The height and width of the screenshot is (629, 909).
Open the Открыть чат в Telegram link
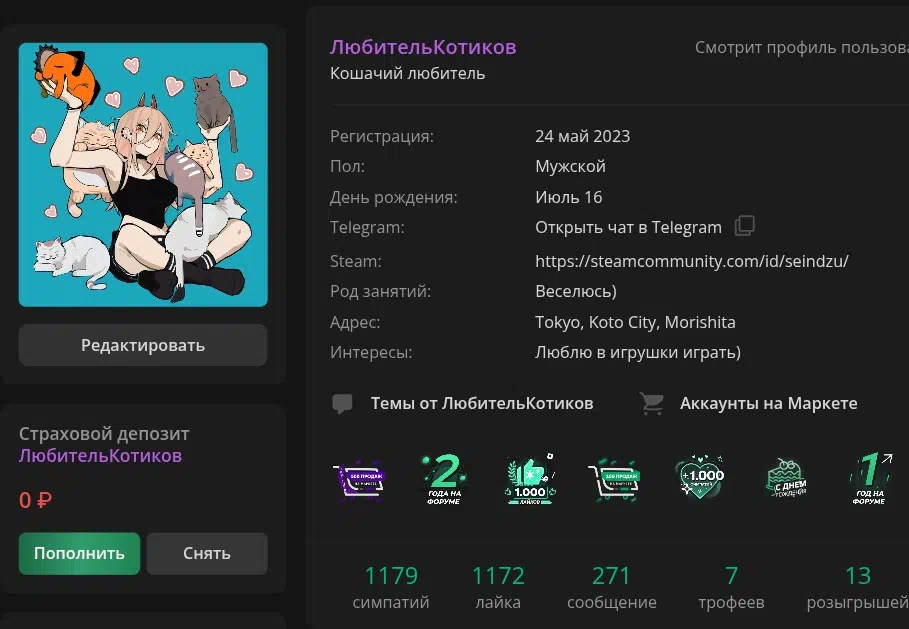(628, 227)
